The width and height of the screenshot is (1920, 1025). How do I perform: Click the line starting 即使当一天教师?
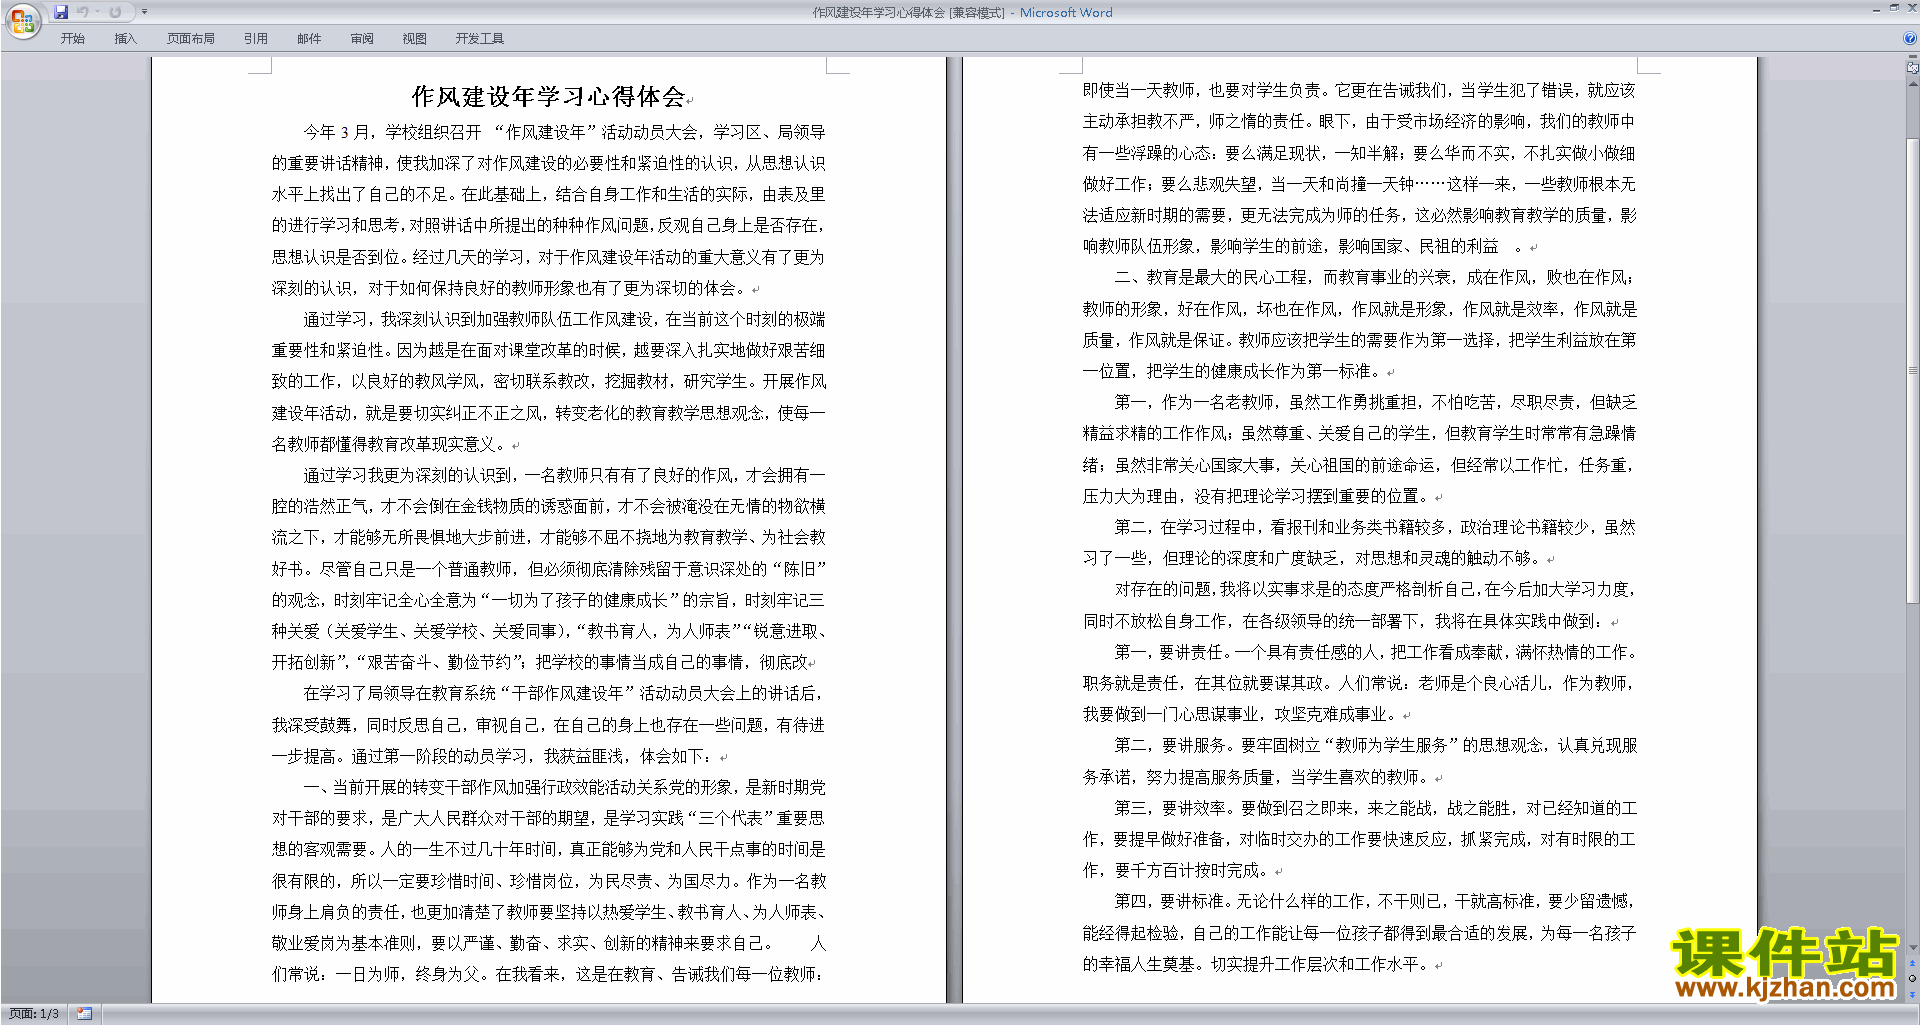coord(1359,90)
